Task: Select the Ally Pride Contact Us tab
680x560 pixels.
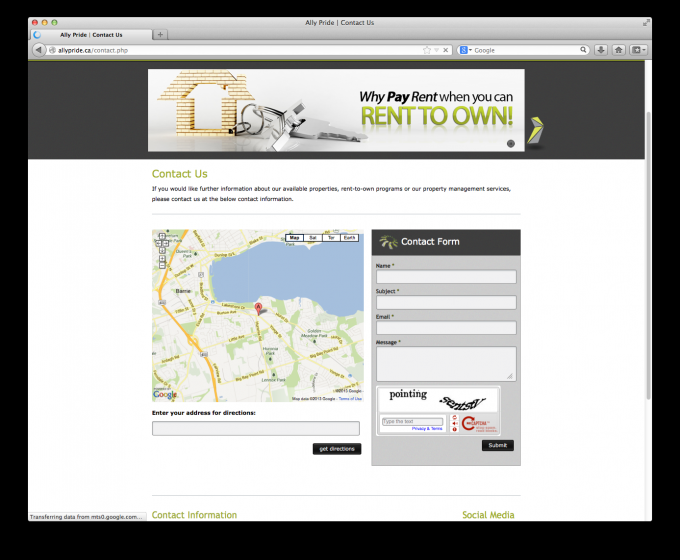Action: [x=90, y=34]
